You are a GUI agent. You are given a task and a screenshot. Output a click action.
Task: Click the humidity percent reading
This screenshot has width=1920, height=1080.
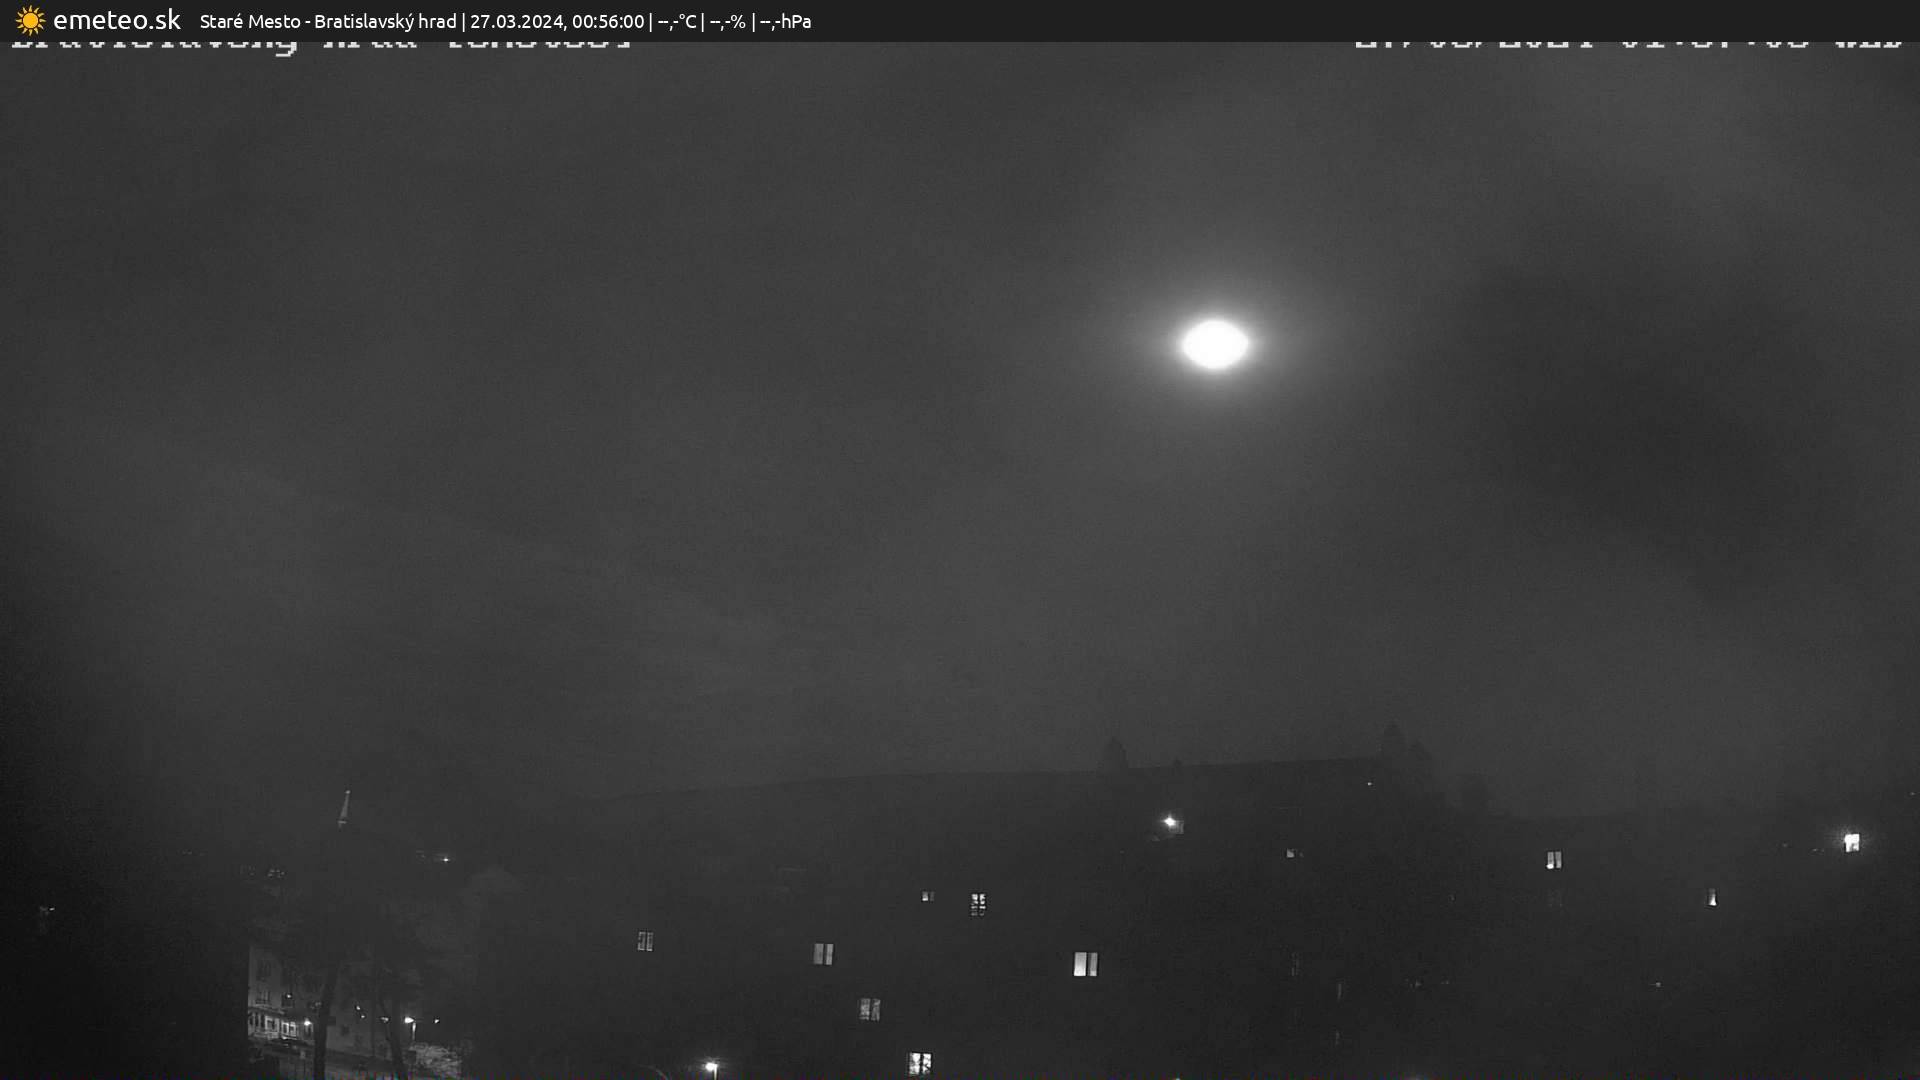[x=727, y=21]
